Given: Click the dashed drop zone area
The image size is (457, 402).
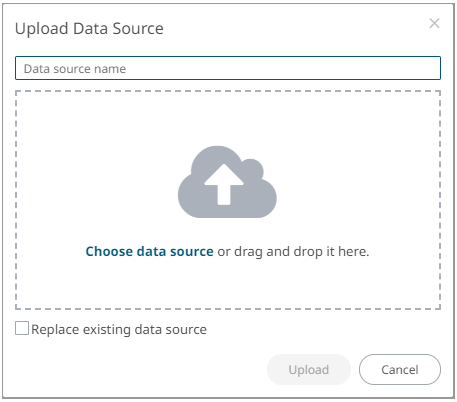Looking at the screenshot, I should [x=228, y=200].
